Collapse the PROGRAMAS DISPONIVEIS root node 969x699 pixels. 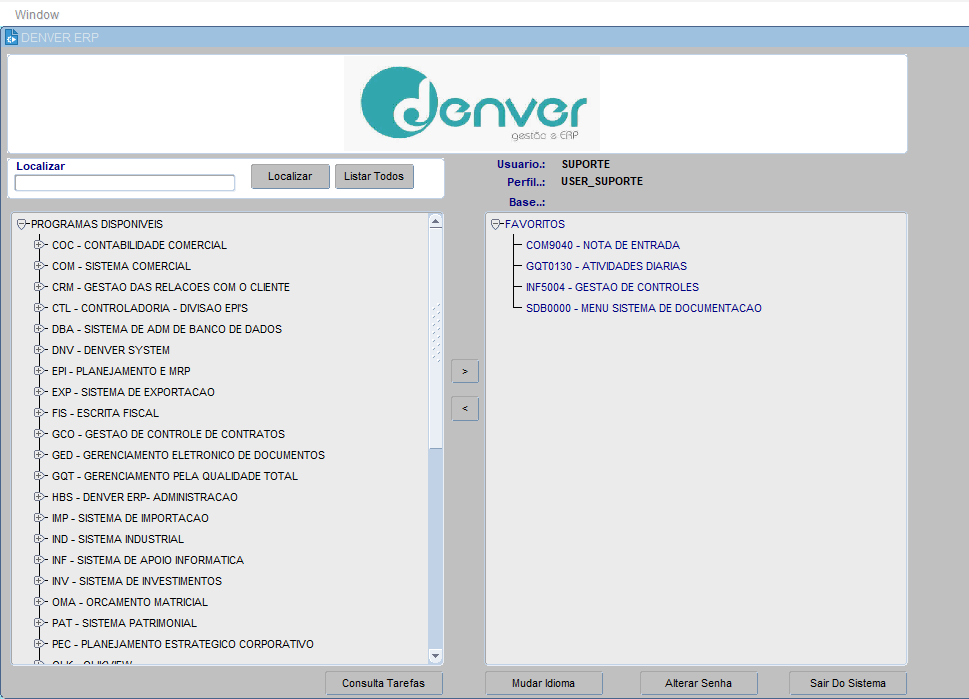[22, 224]
